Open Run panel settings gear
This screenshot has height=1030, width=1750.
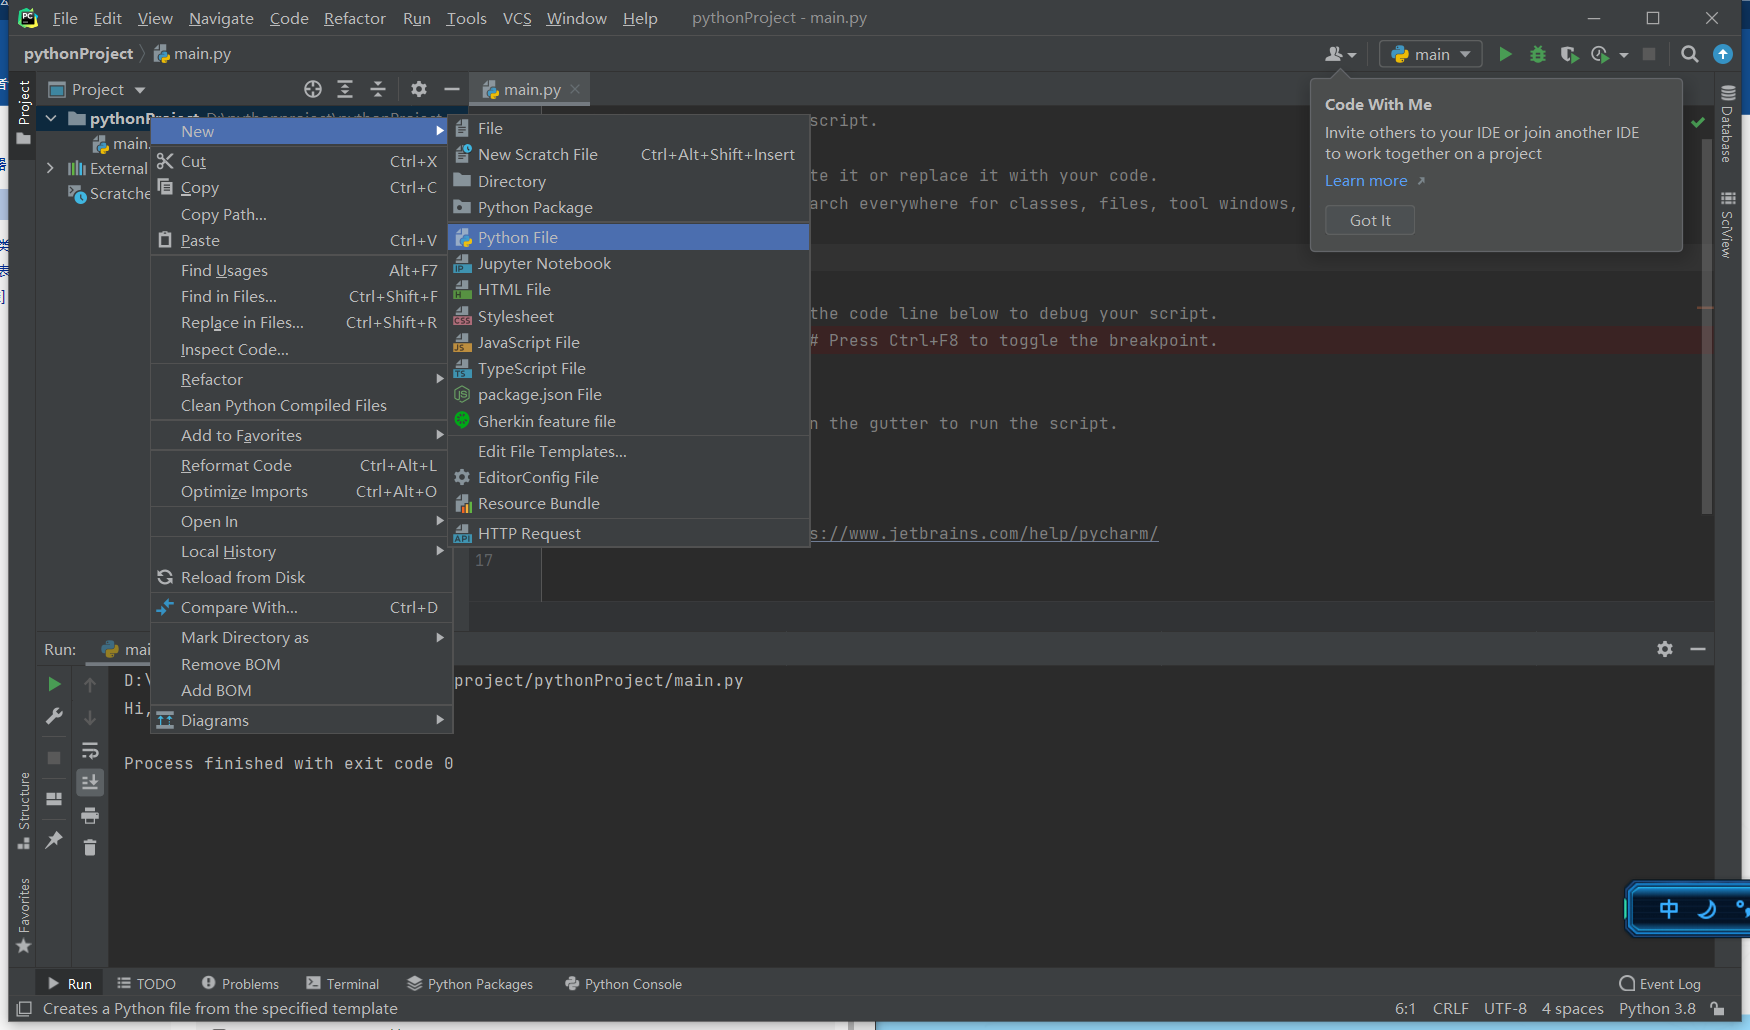[x=1665, y=649]
